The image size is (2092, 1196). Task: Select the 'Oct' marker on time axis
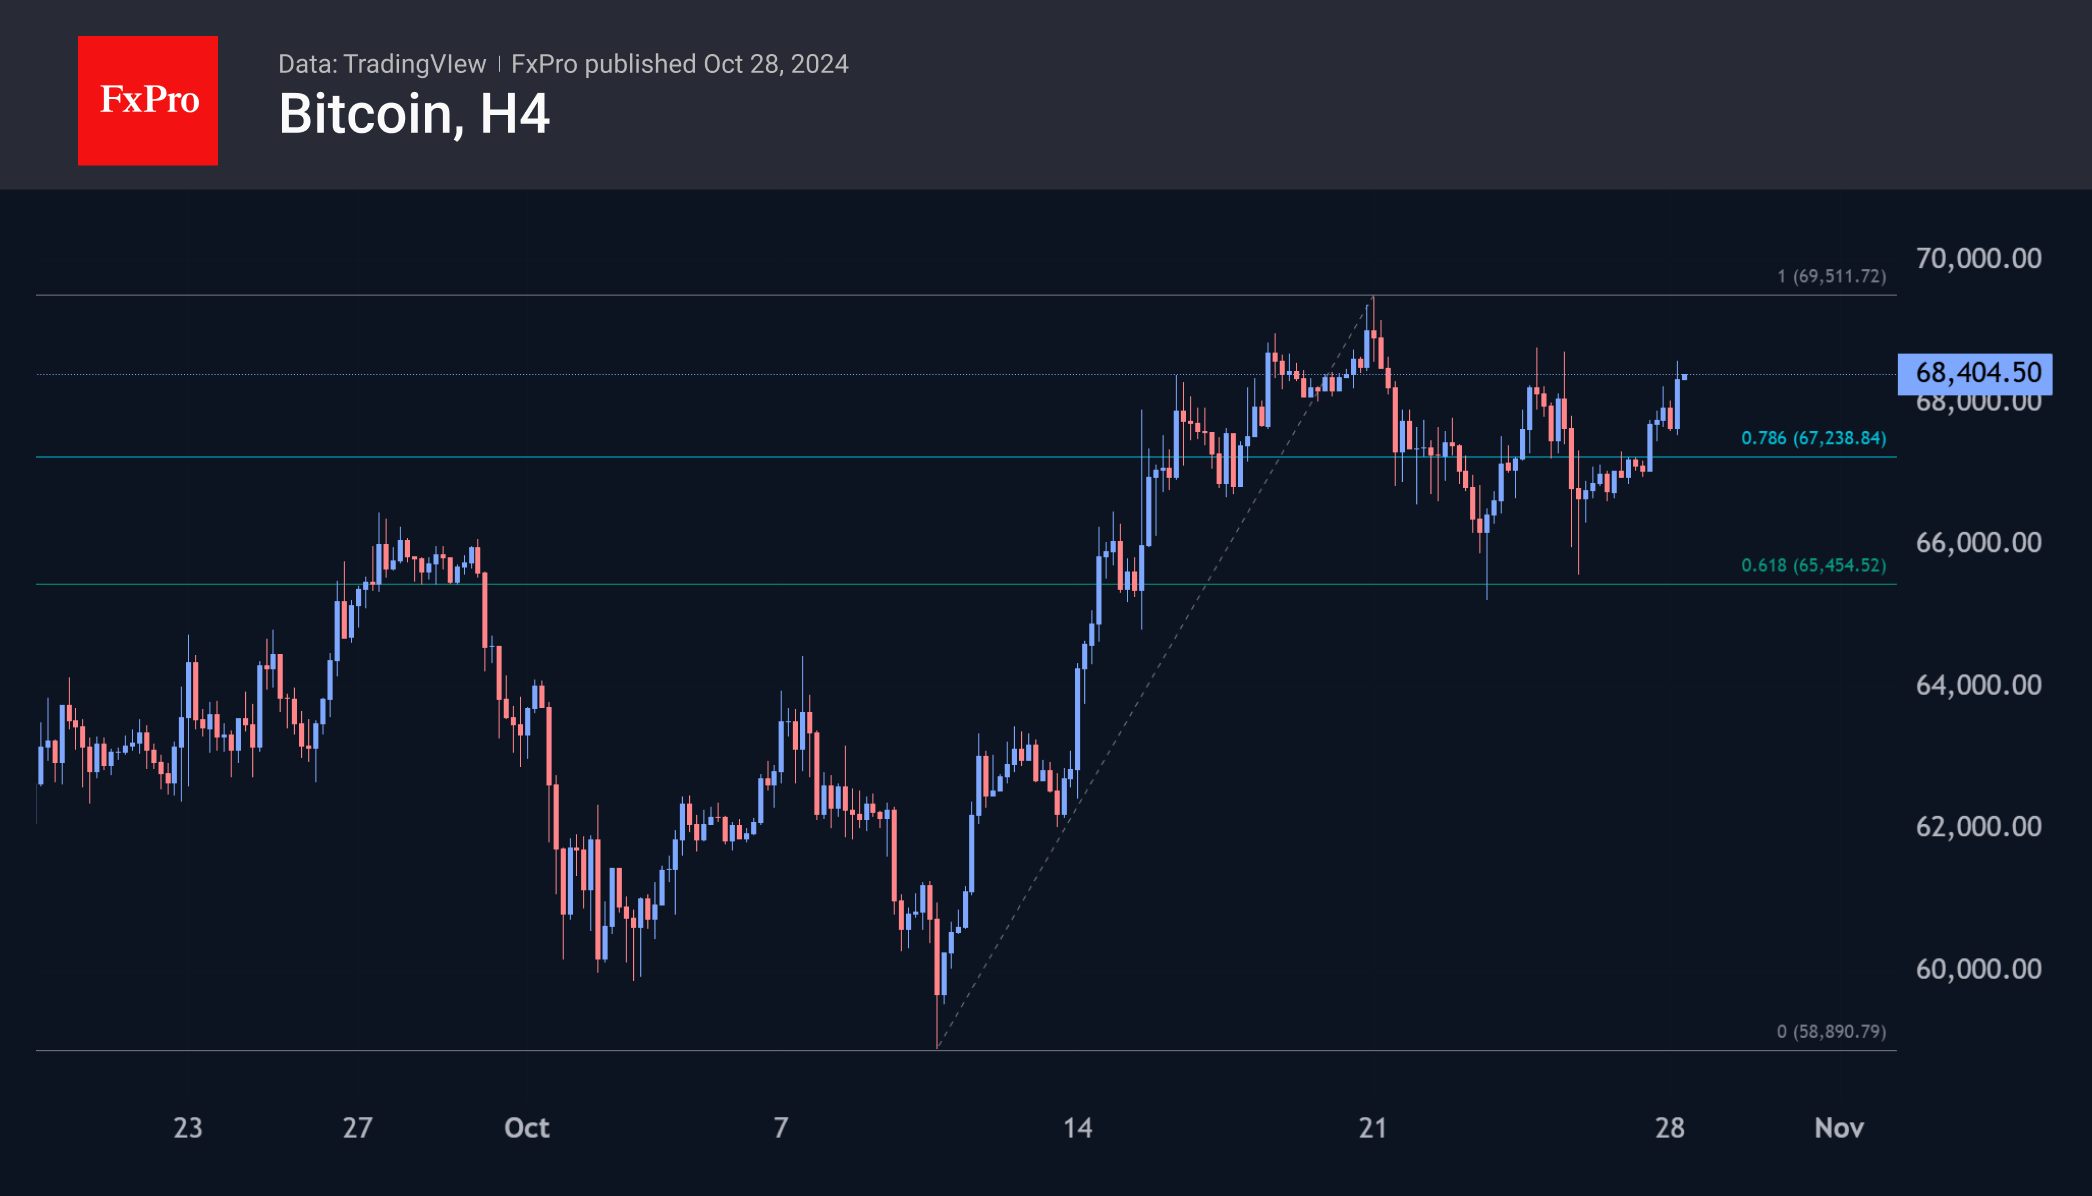(527, 1128)
